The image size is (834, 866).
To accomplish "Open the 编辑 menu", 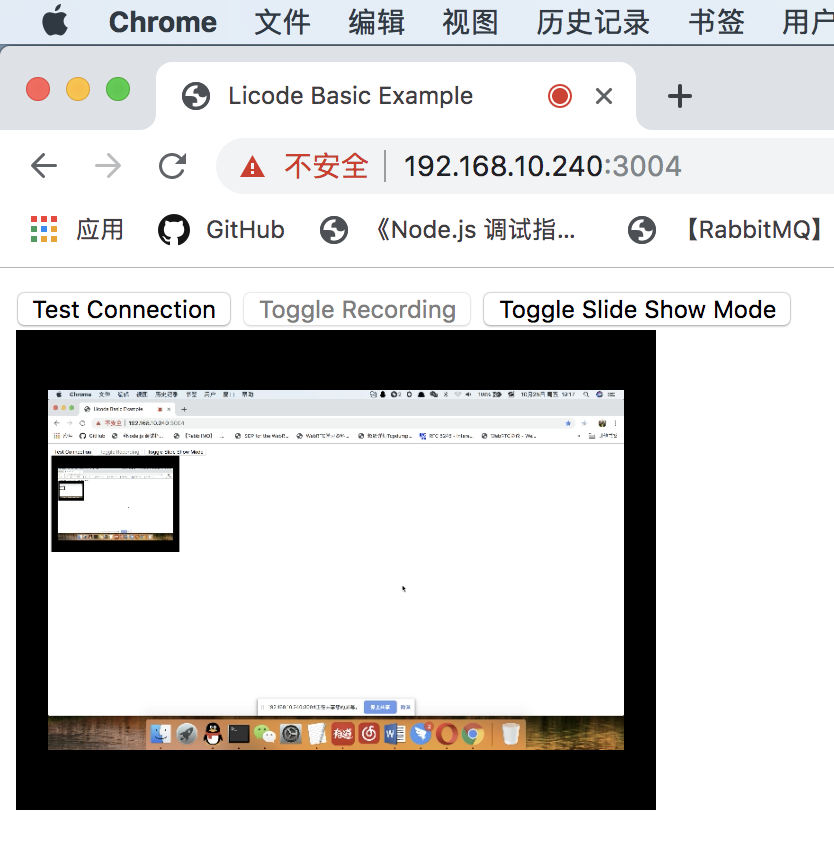I will (x=376, y=22).
